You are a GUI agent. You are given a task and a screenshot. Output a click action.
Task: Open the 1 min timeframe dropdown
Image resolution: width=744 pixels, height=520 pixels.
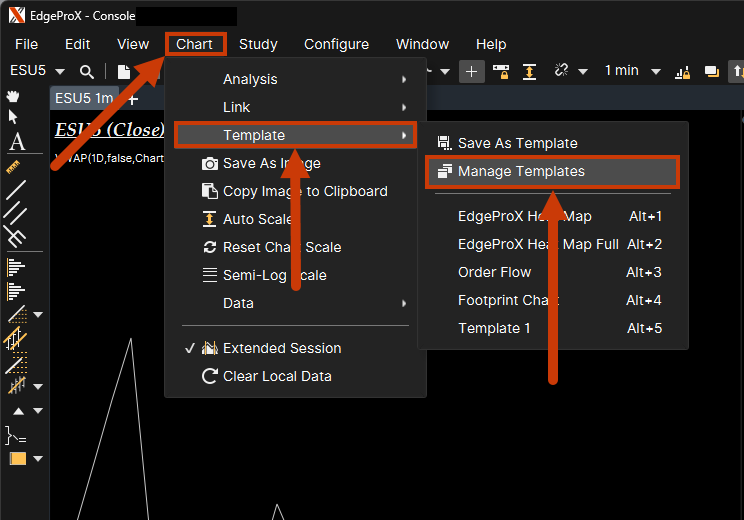(x=656, y=71)
